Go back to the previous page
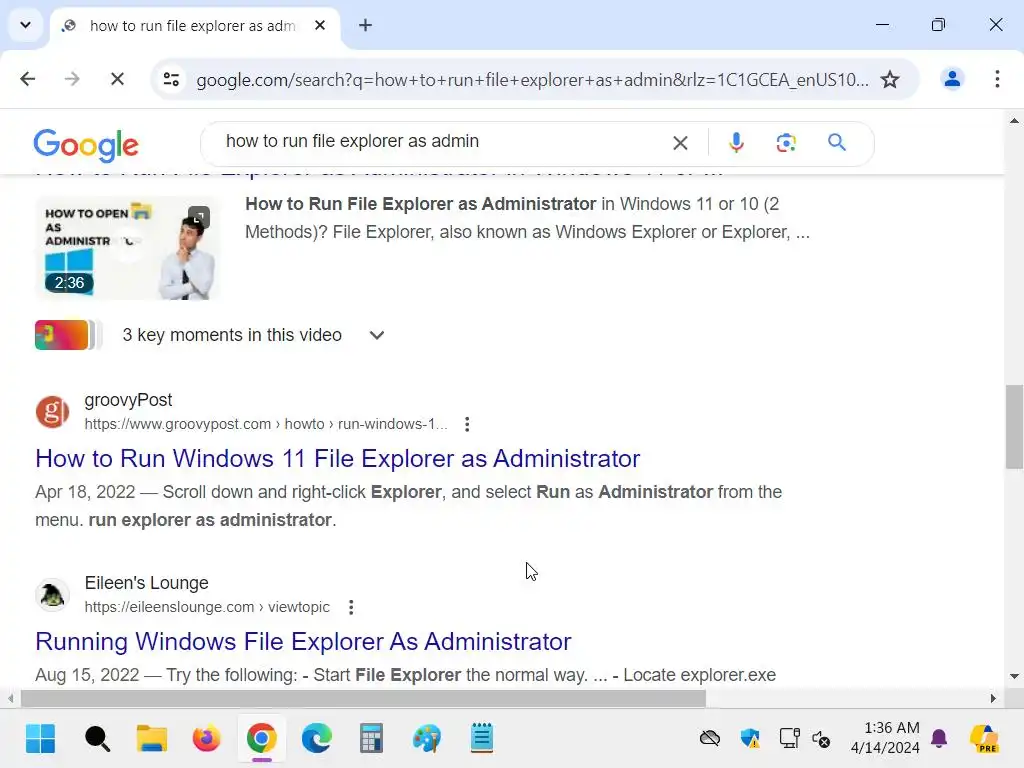The height and width of the screenshot is (768, 1024). click(27, 79)
